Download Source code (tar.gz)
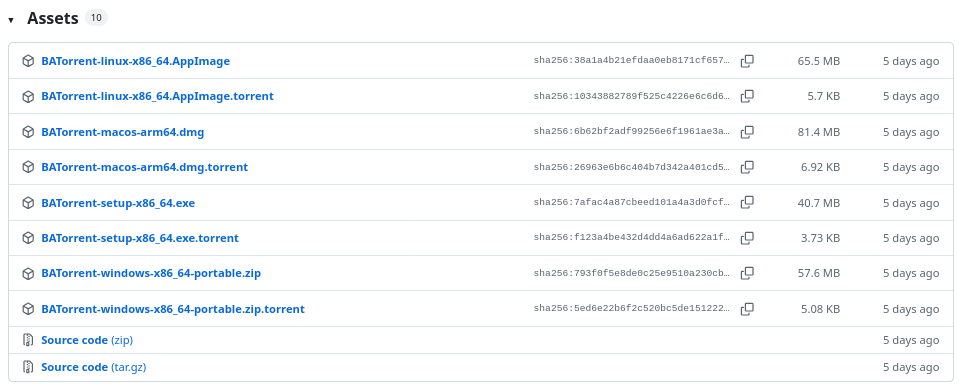Image resolution: width=959 pixels, height=392 pixels. [x=94, y=367]
